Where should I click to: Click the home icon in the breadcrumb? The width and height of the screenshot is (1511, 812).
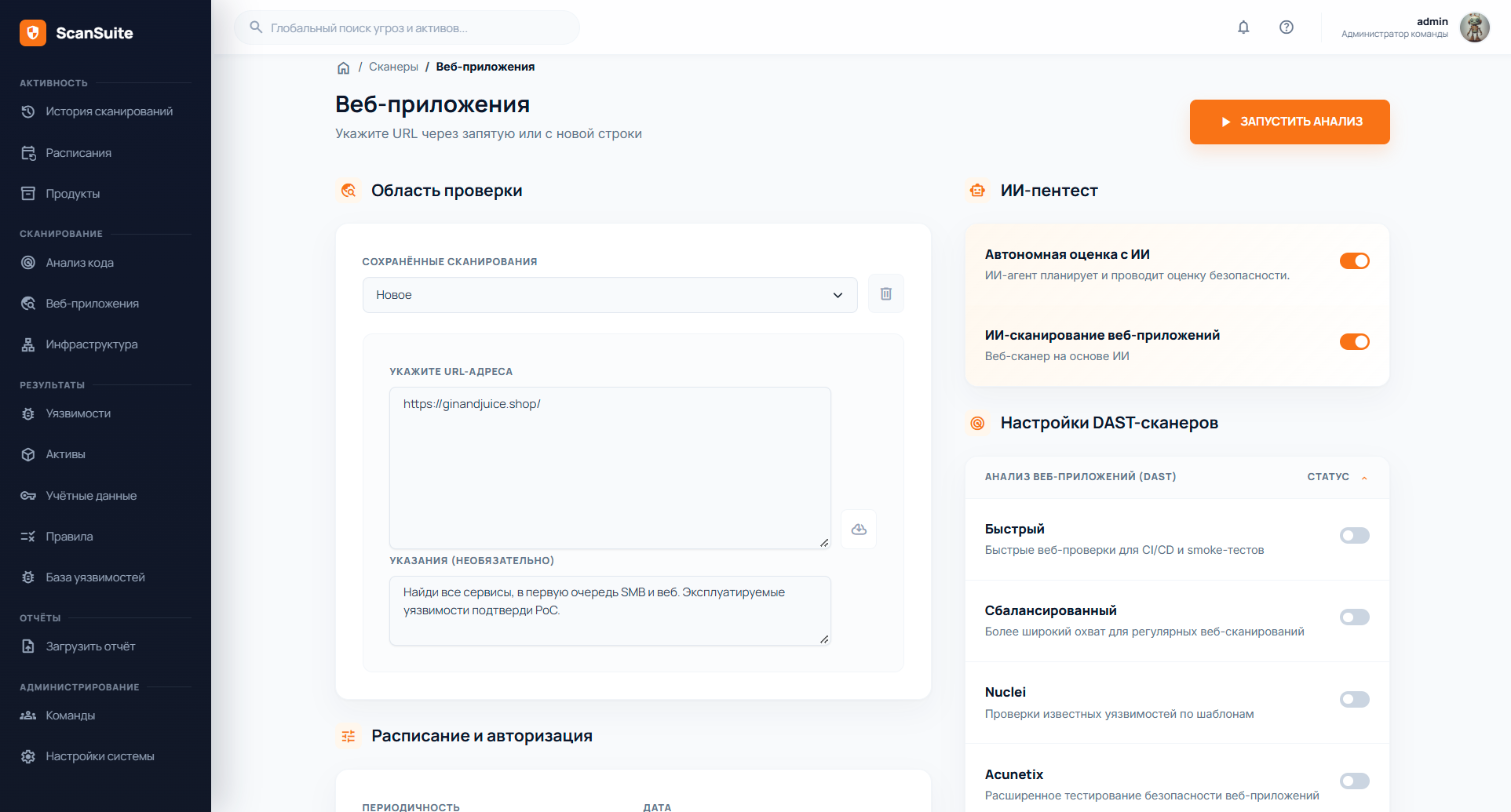pos(343,67)
